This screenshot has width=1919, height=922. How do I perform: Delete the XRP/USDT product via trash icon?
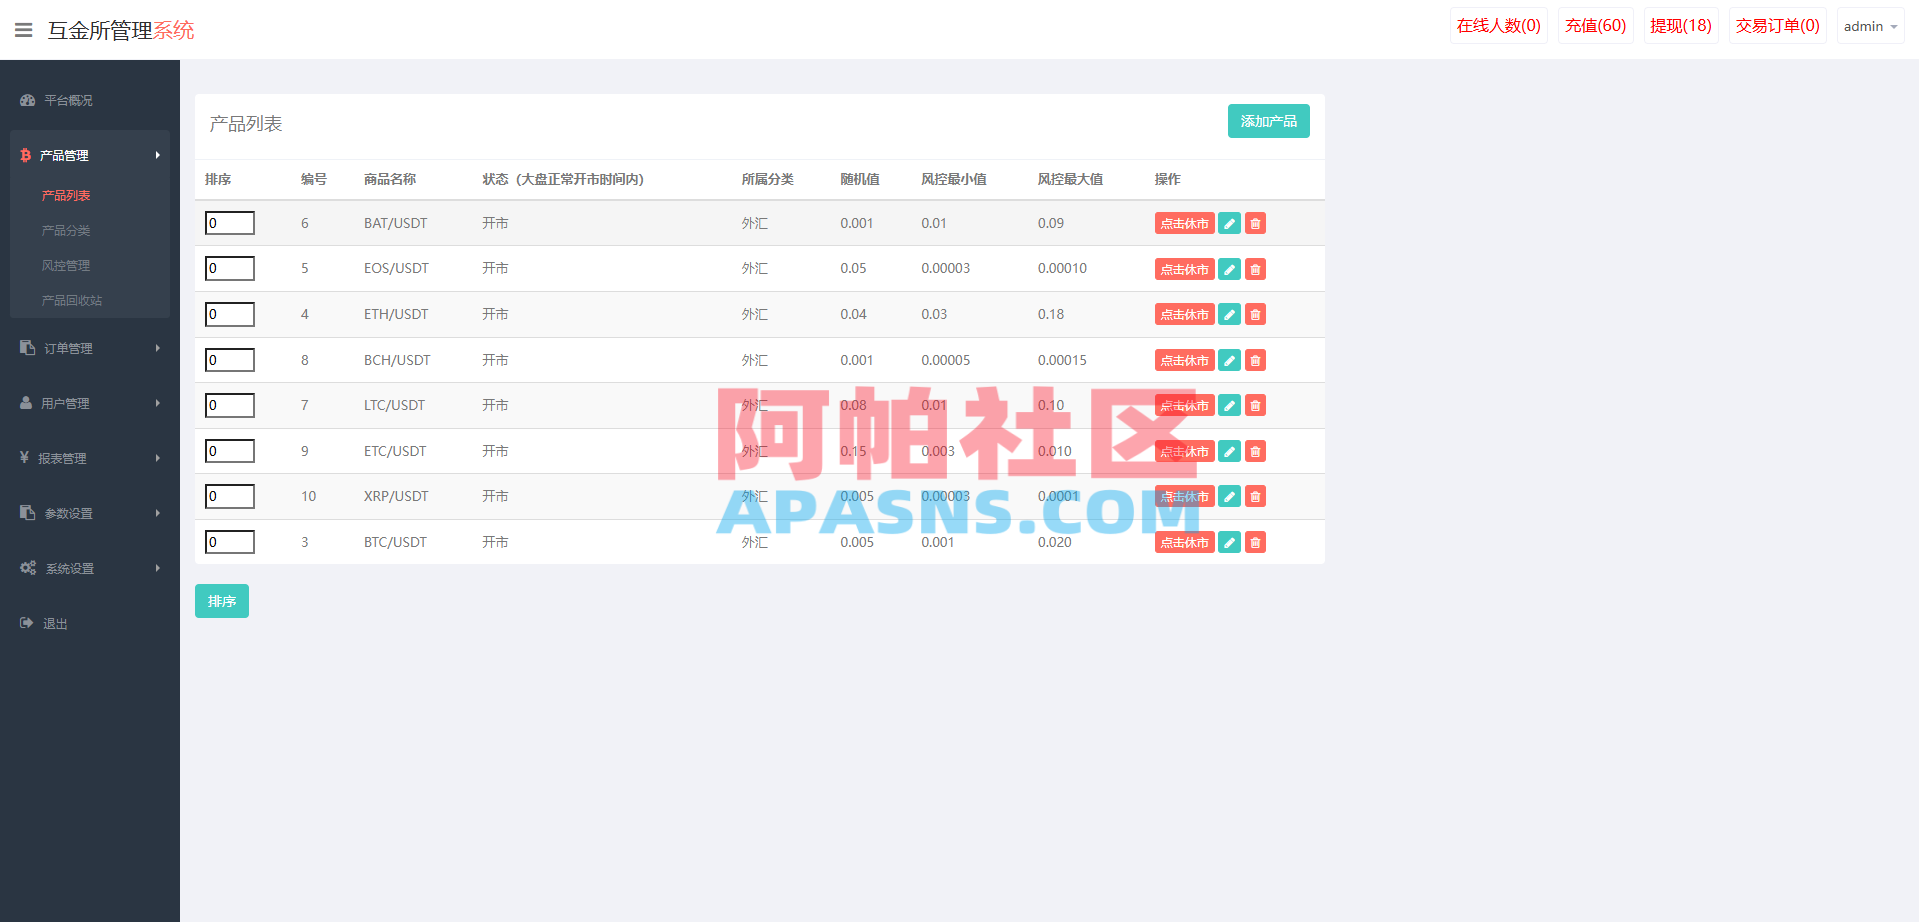(x=1255, y=496)
